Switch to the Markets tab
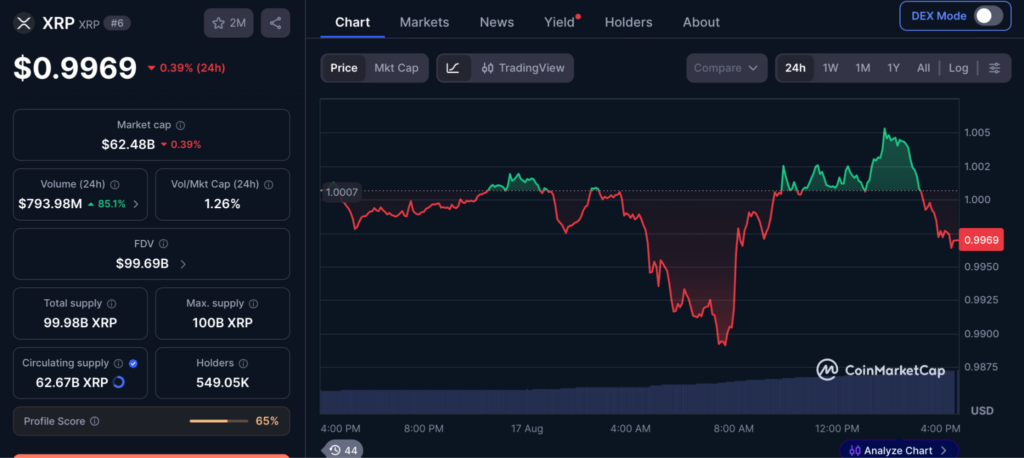Viewport: 1024px width, 458px height. pyautogui.click(x=424, y=22)
